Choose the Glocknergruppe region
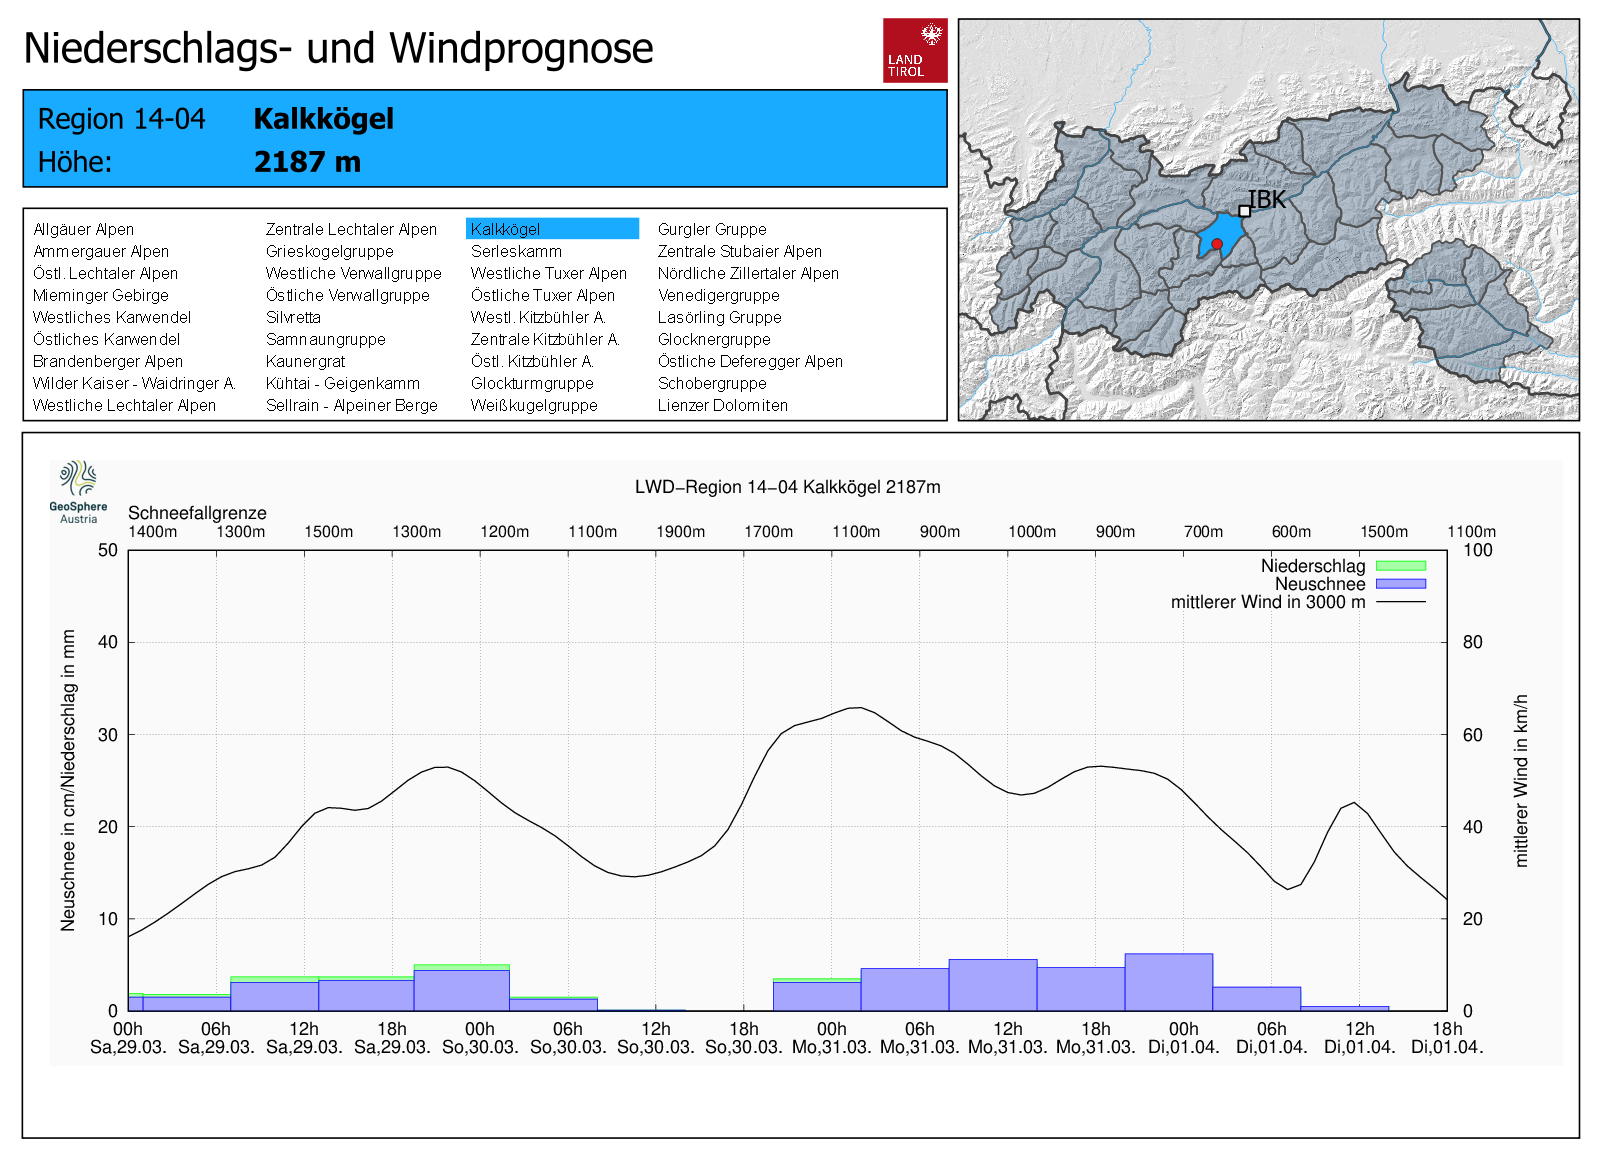This screenshot has width=1600, height=1153. tap(714, 339)
